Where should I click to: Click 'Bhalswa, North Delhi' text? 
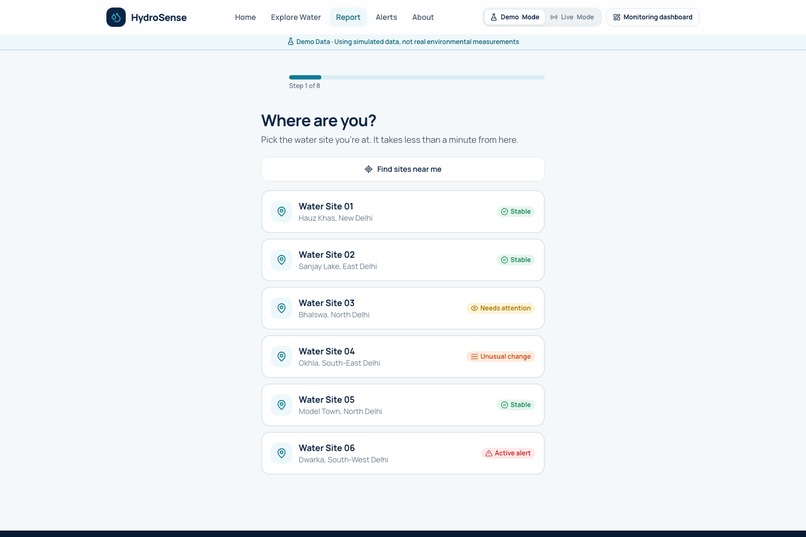334,314
